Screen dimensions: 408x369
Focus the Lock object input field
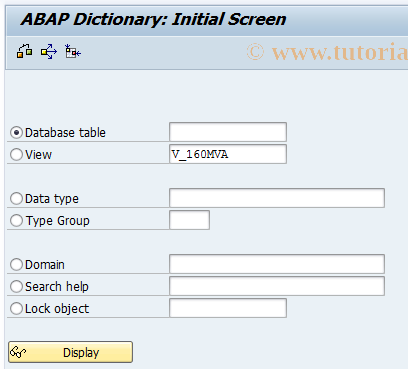228,308
